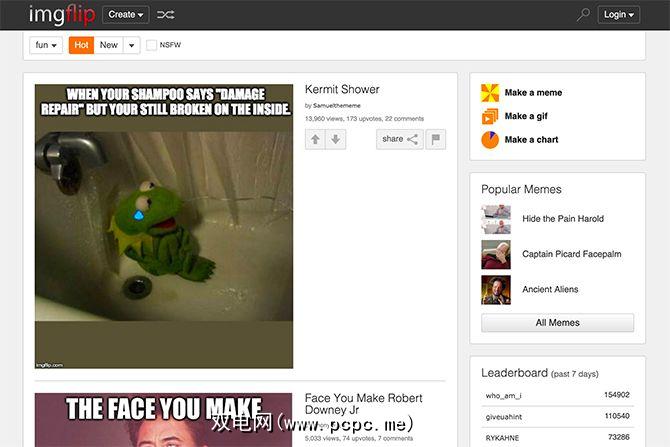
Task: Click the 154902 points value
Action: click(617, 395)
